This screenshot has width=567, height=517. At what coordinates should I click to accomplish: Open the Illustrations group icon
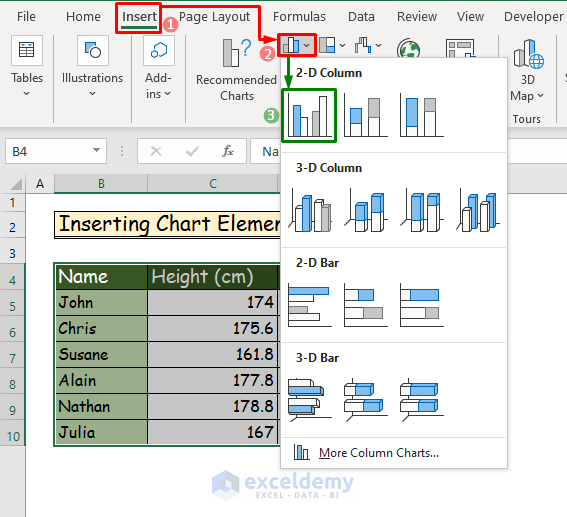pyautogui.click(x=93, y=50)
